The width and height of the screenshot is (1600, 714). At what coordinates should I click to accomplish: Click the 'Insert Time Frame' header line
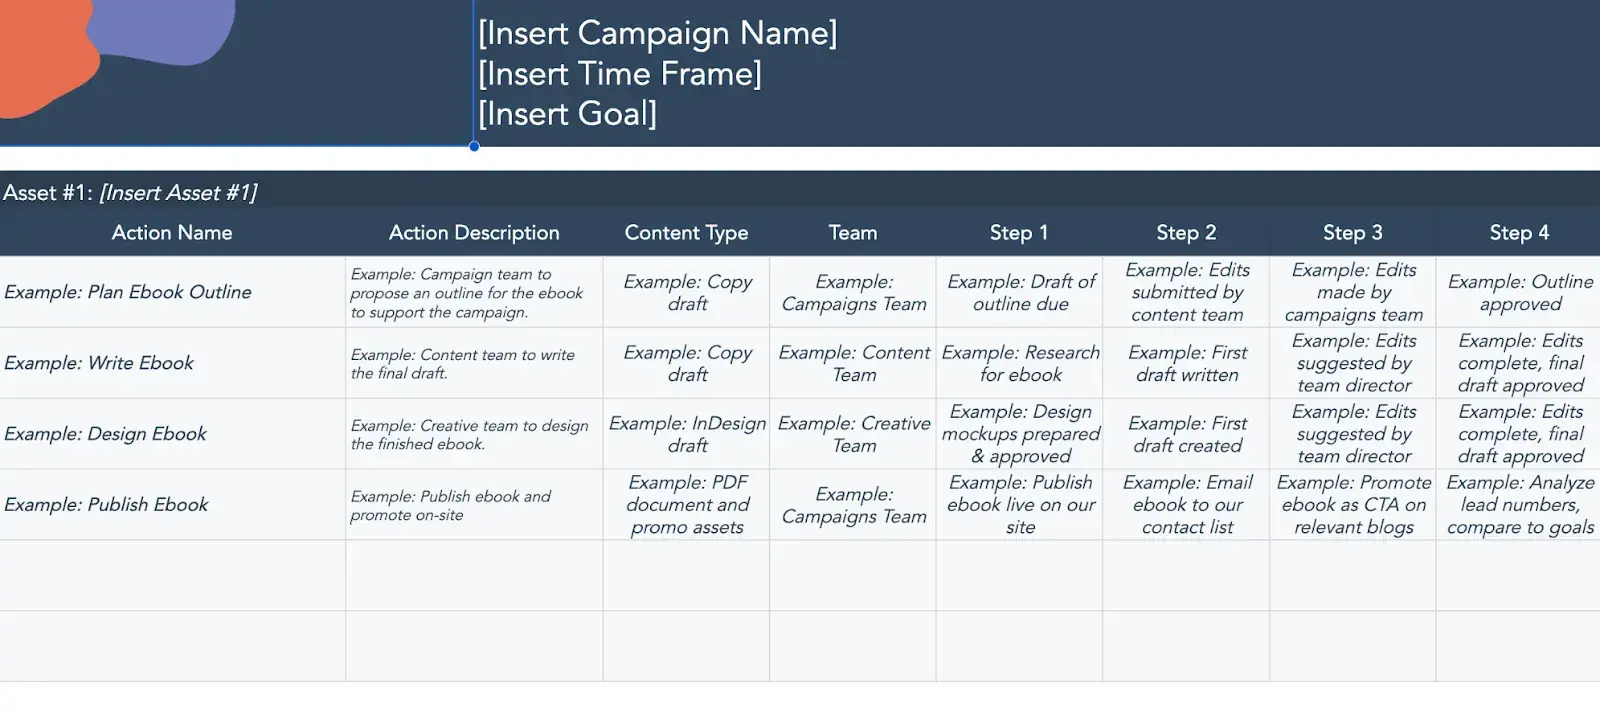619,73
